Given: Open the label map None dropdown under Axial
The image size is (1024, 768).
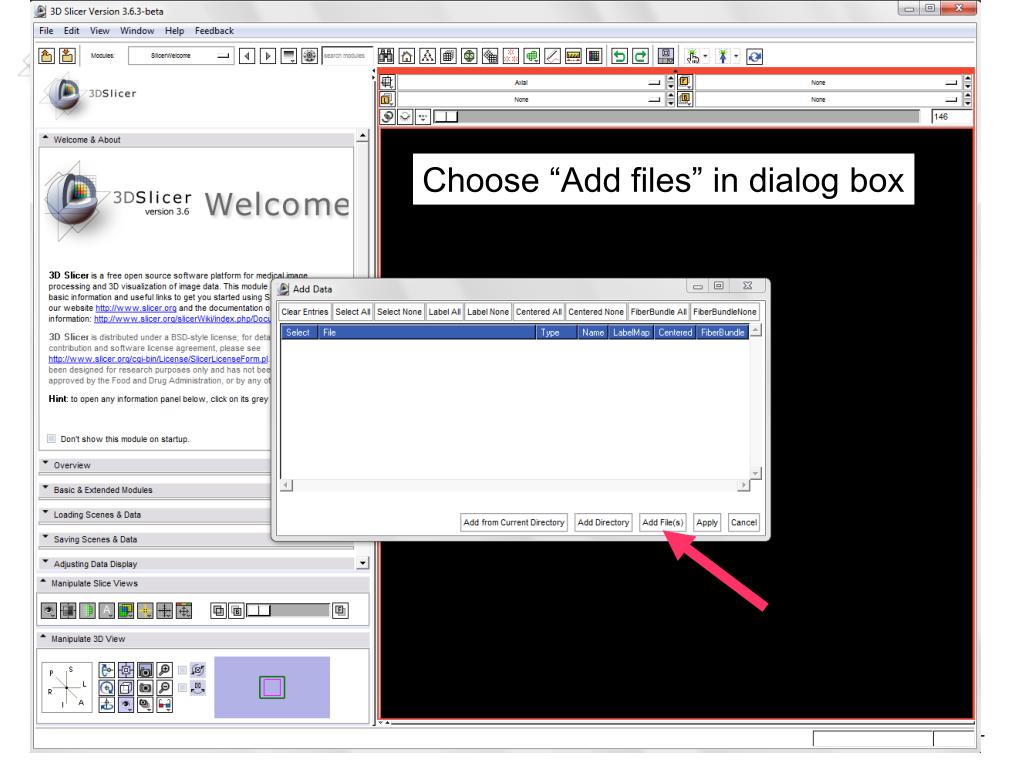Looking at the screenshot, I should (x=530, y=100).
